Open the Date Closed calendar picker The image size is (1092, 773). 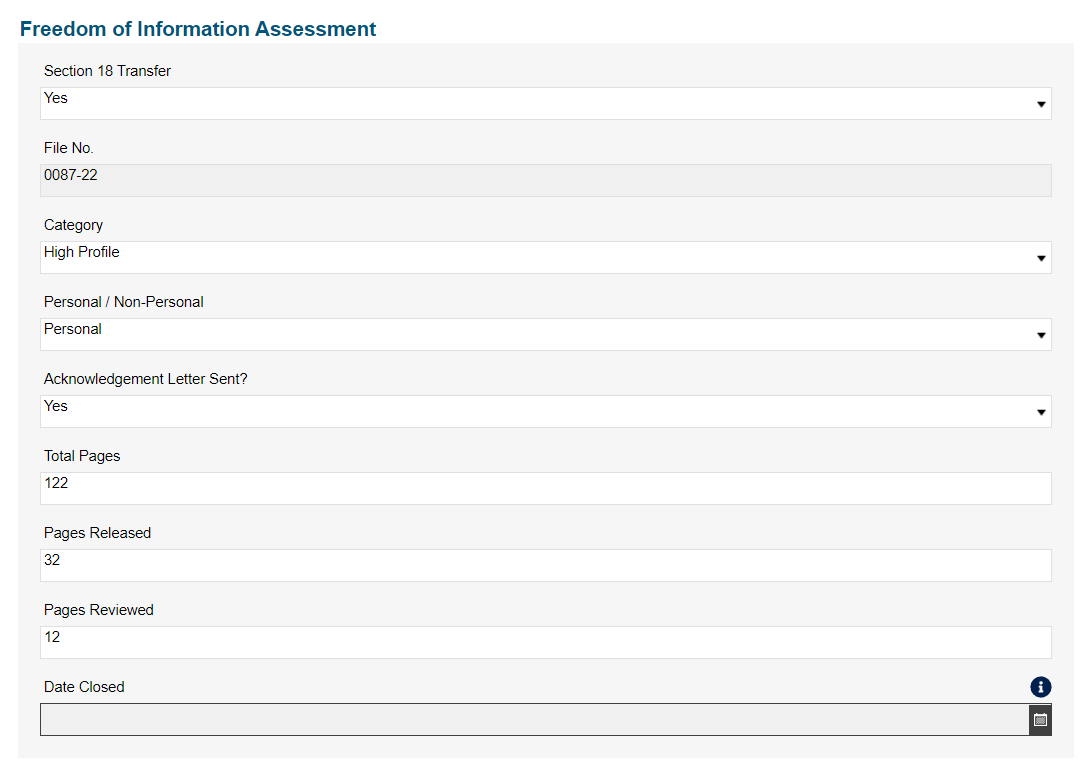coord(1040,720)
